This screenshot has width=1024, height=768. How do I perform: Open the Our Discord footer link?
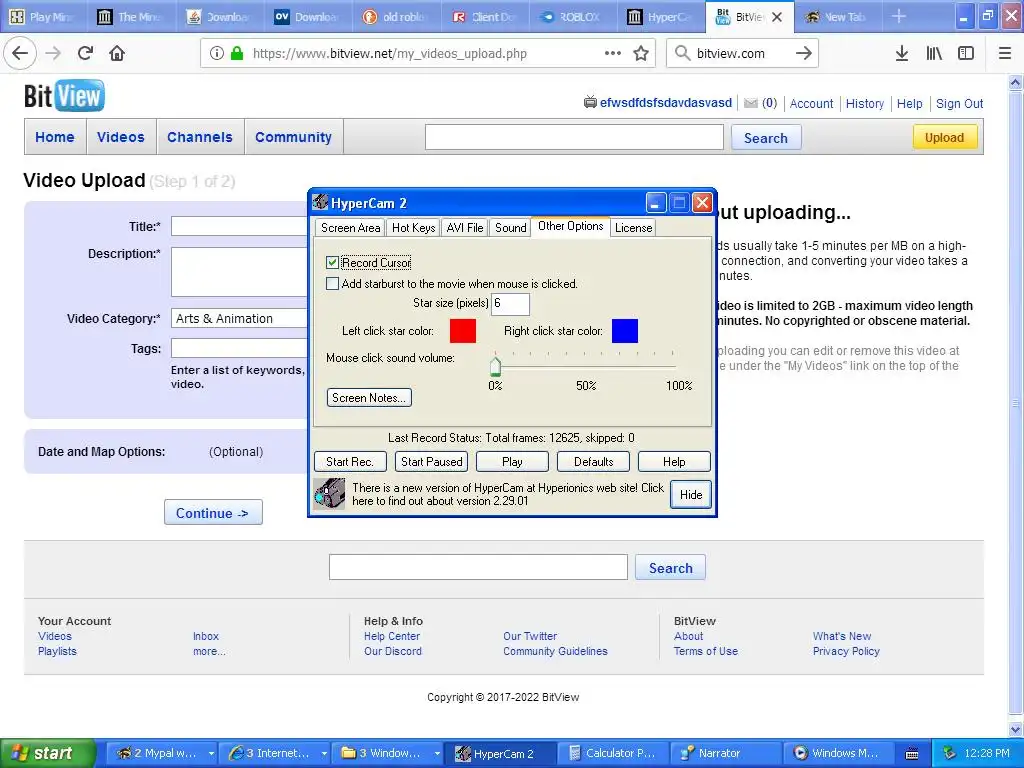tap(392, 651)
